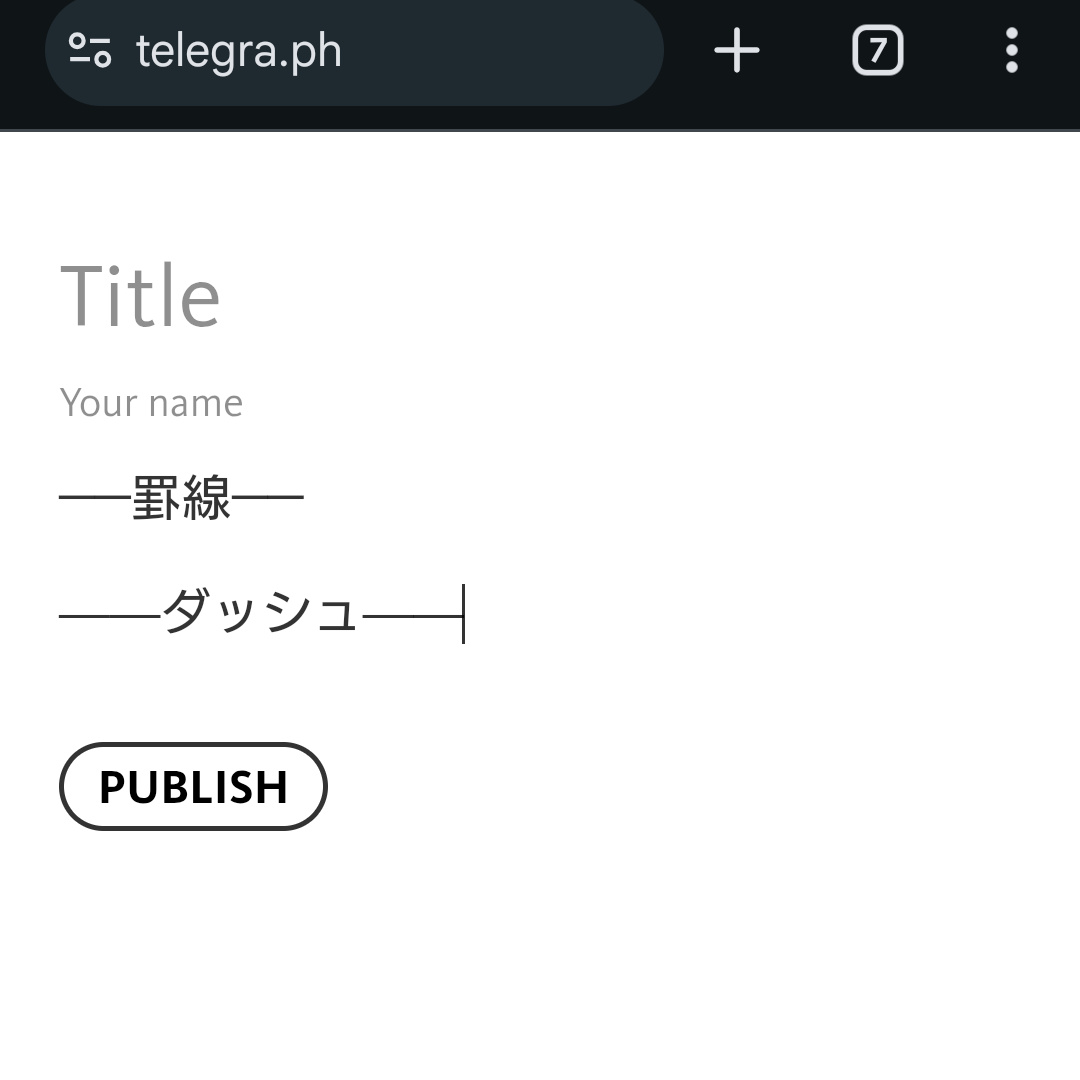Click the kanji character 線
The height and width of the screenshot is (1080, 1080).
206,498
